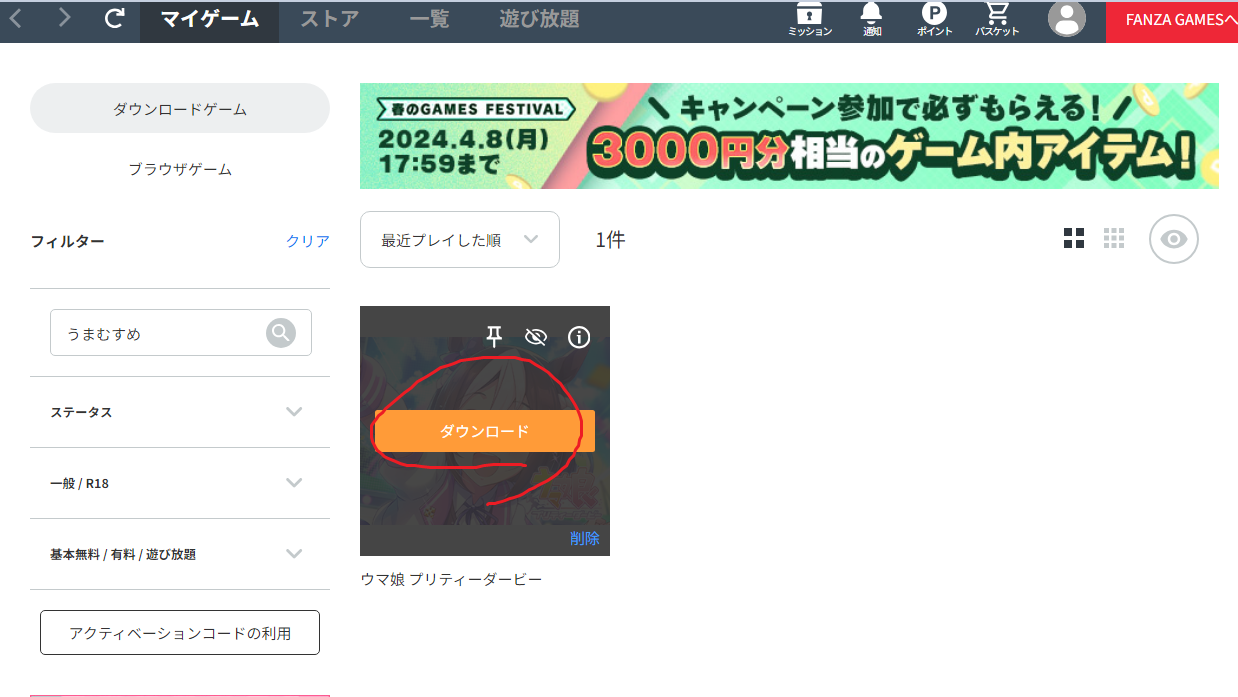The width and height of the screenshot is (1238, 697).
Task: Select the 遊び放題 tab
Action: pos(539,20)
